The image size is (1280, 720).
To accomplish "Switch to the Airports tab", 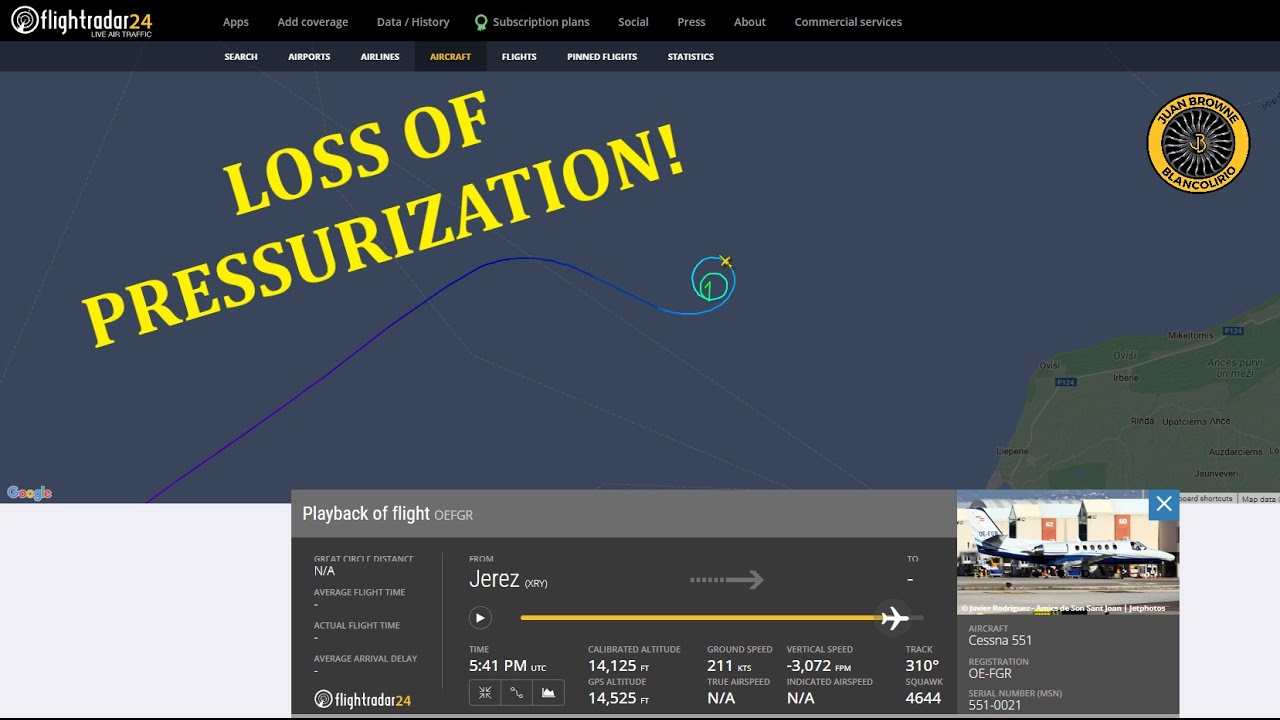I will [x=309, y=57].
